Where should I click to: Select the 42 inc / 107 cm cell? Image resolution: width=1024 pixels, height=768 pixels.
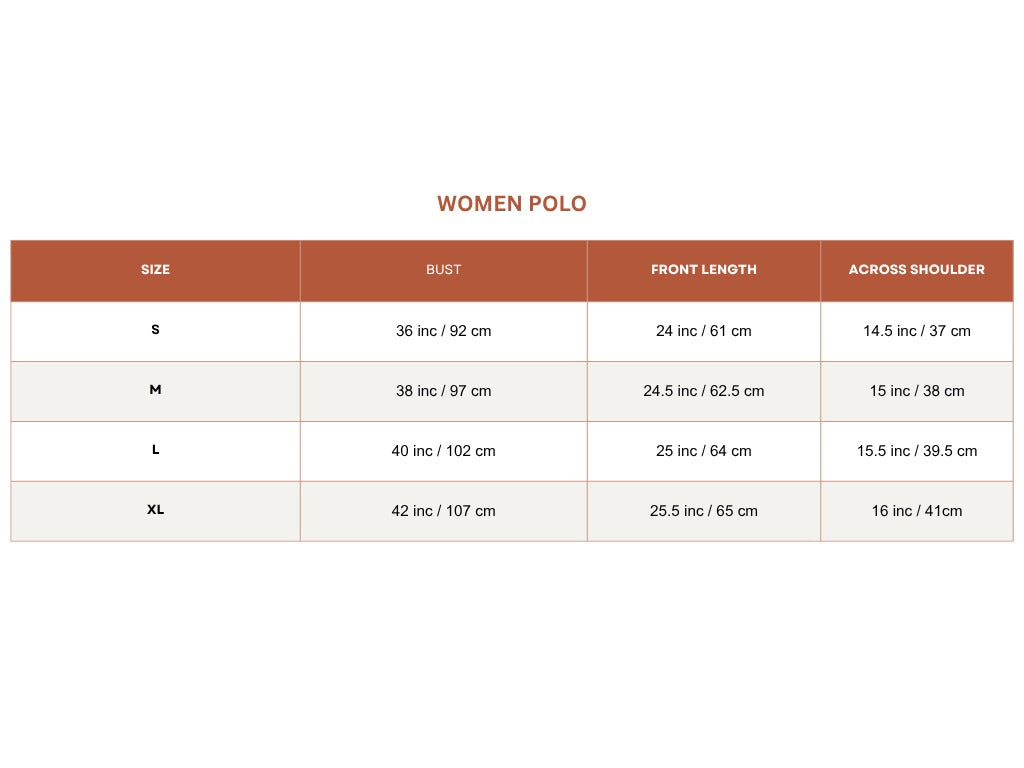(443, 511)
